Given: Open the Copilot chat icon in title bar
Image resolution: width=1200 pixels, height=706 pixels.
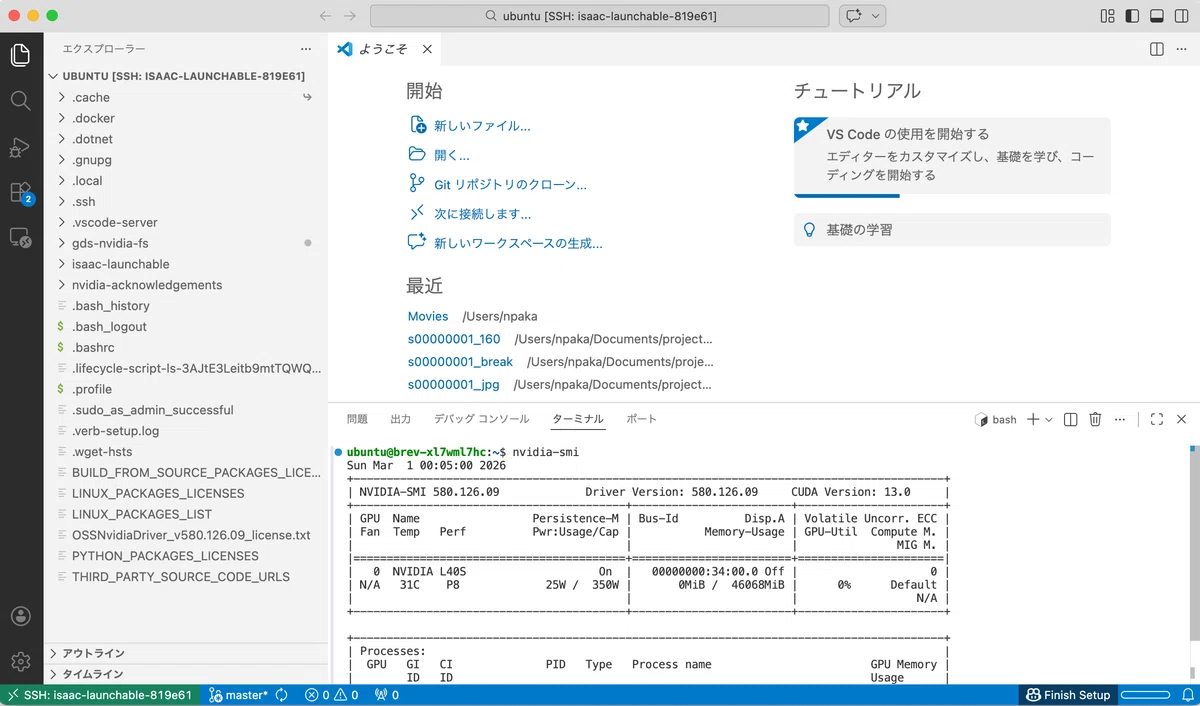Looking at the screenshot, I should (x=854, y=16).
